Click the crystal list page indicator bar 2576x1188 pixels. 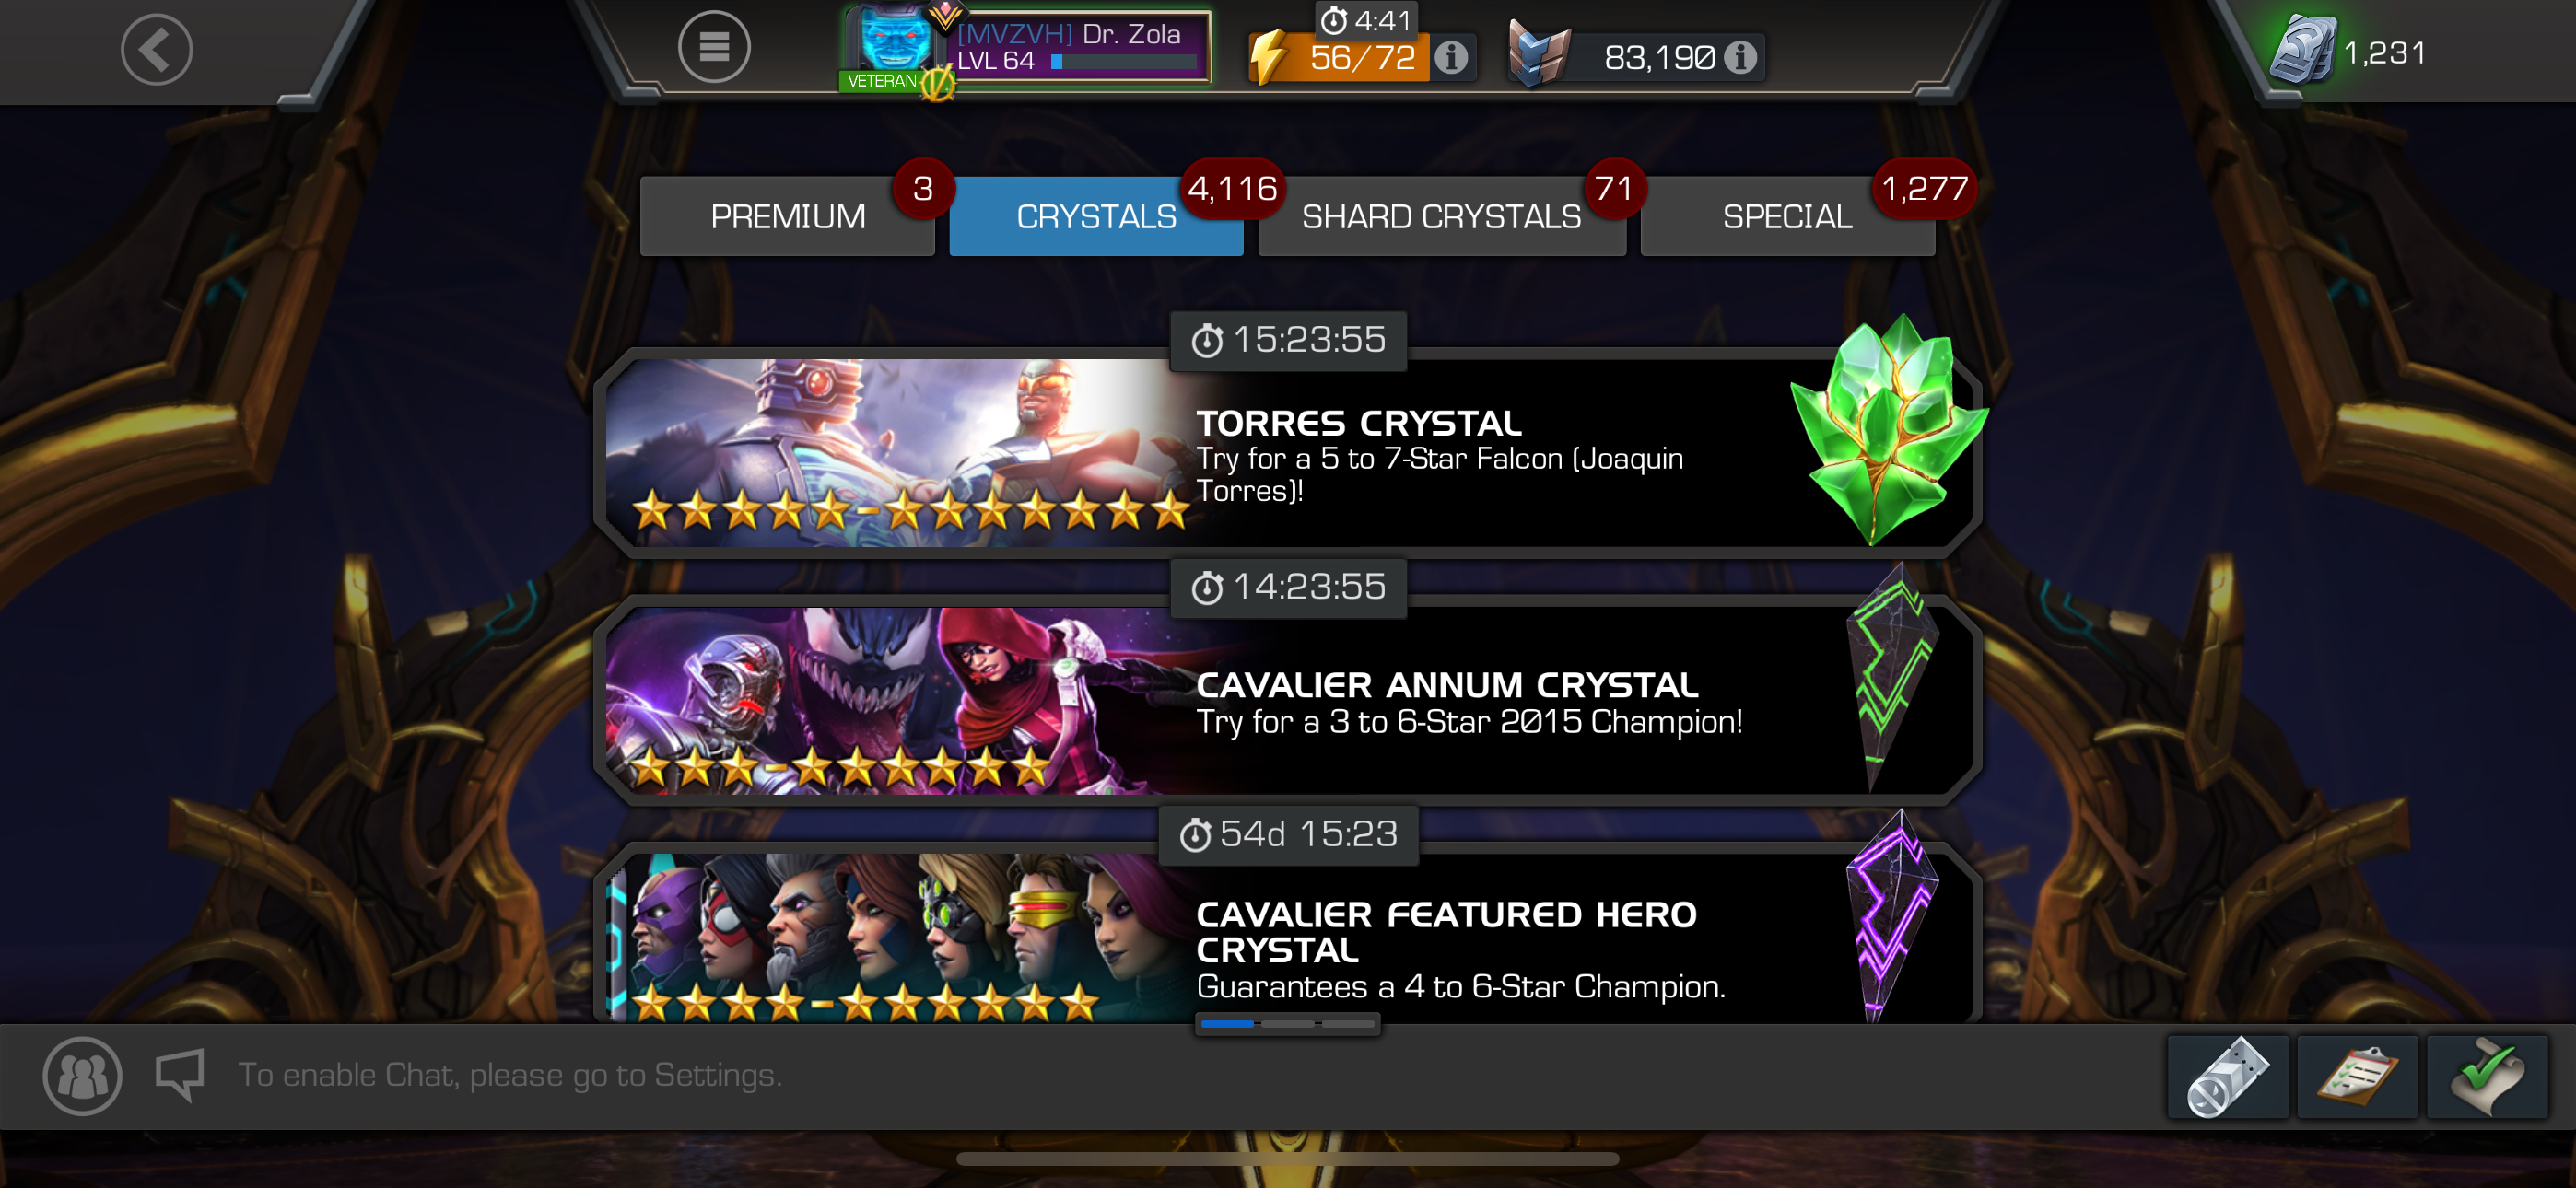[x=1287, y=1024]
